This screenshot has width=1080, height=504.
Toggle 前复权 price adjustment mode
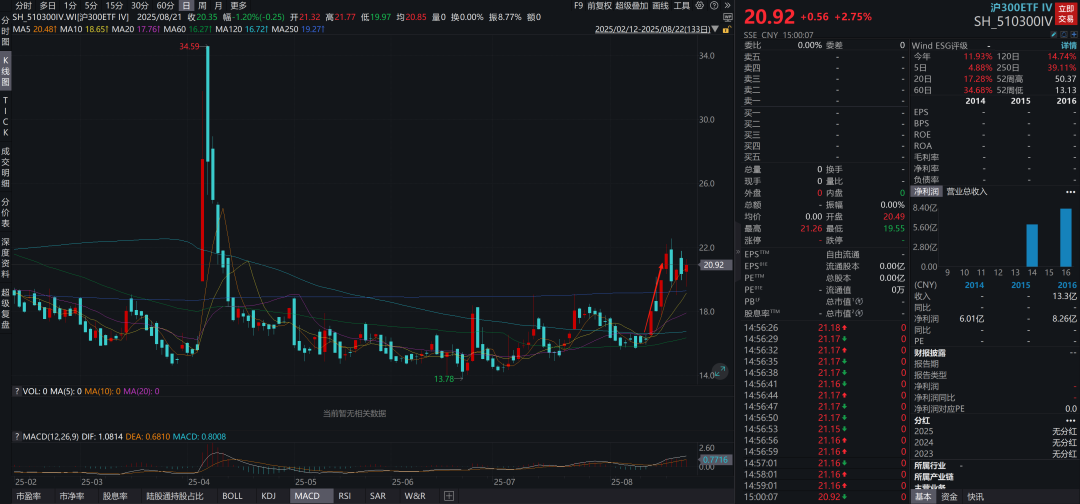click(x=600, y=6)
